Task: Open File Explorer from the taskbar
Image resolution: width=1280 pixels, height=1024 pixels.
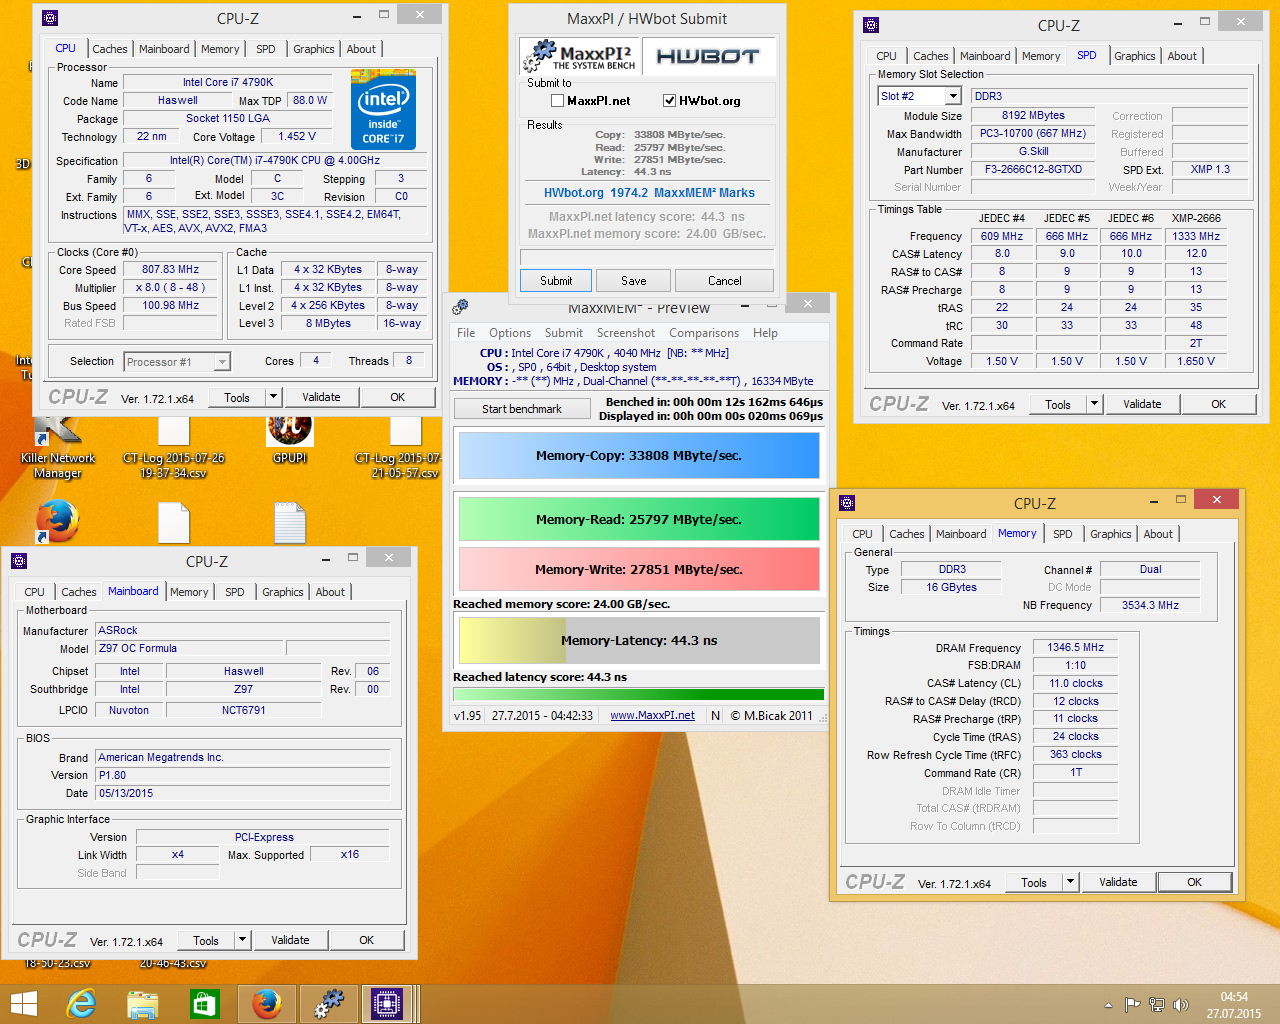Action: pyautogui.click(x=143, y=1004)
